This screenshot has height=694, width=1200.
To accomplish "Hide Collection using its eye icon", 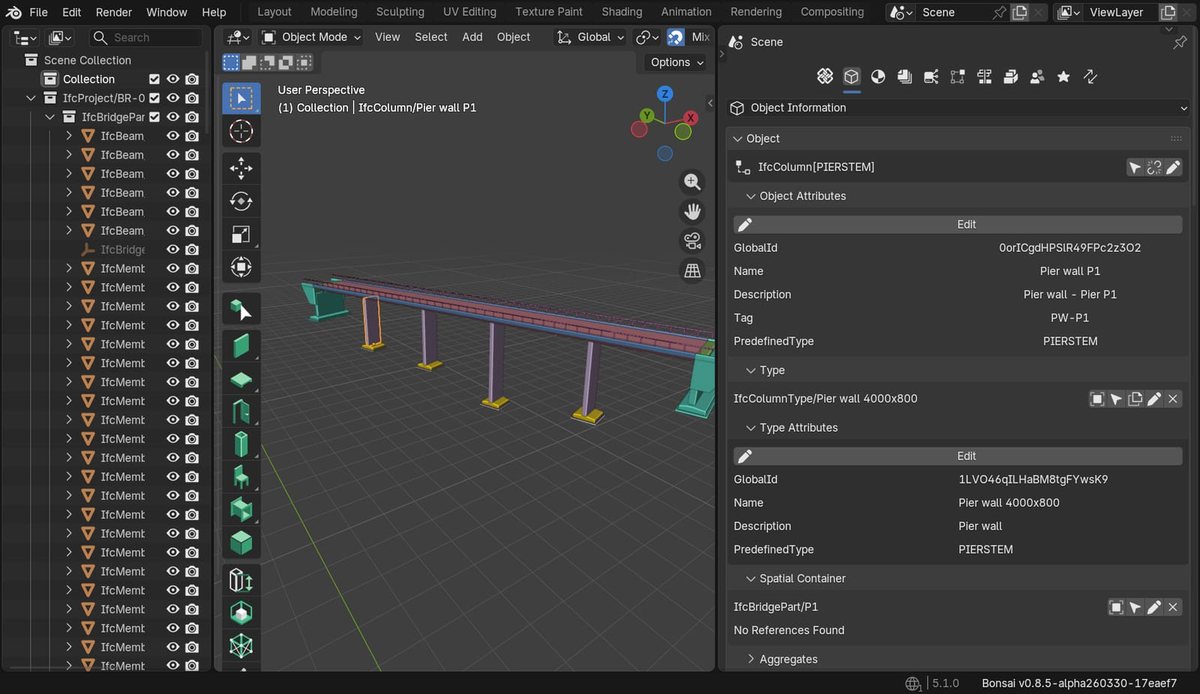I will [173, 79].
